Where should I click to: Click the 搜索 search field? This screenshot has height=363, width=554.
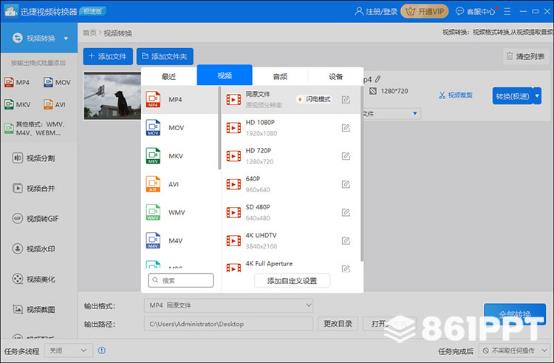(181, 280)
